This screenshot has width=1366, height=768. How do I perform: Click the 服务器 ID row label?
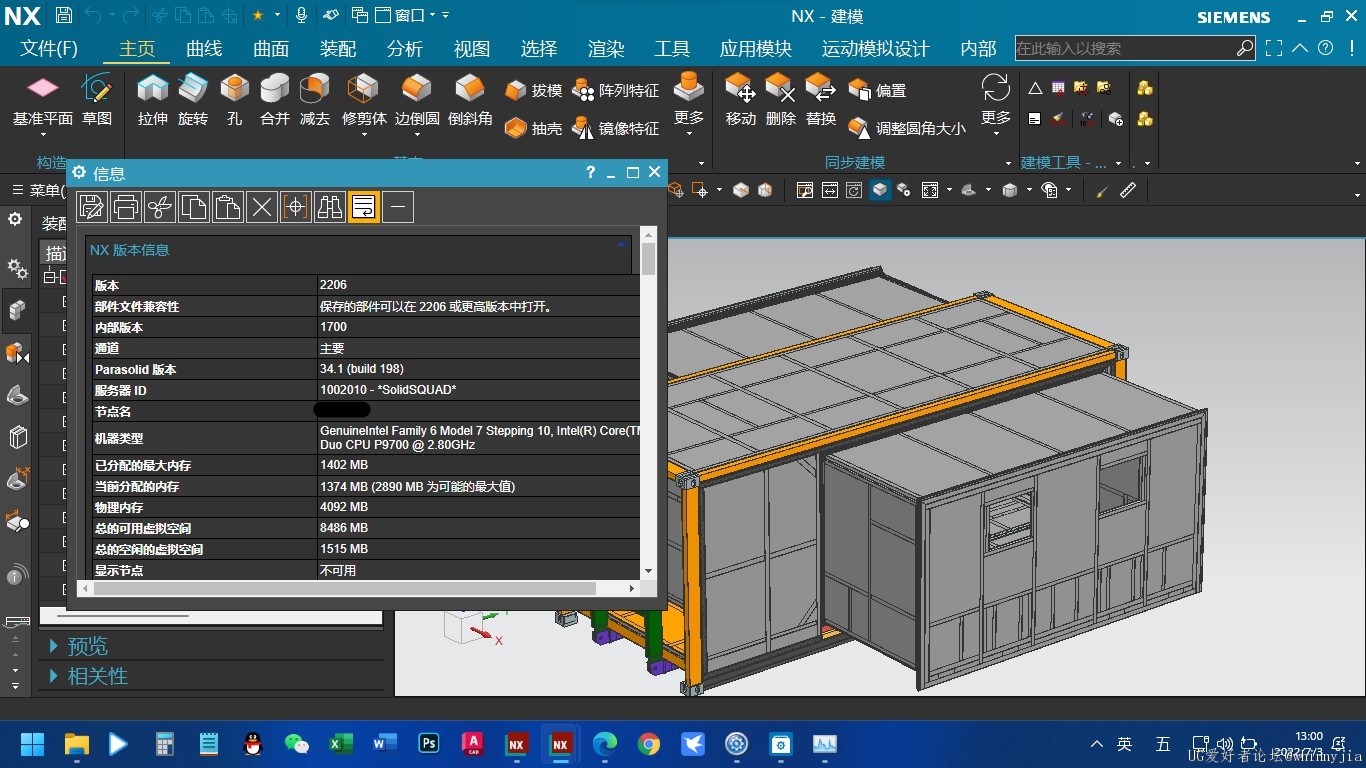point(120,390)
